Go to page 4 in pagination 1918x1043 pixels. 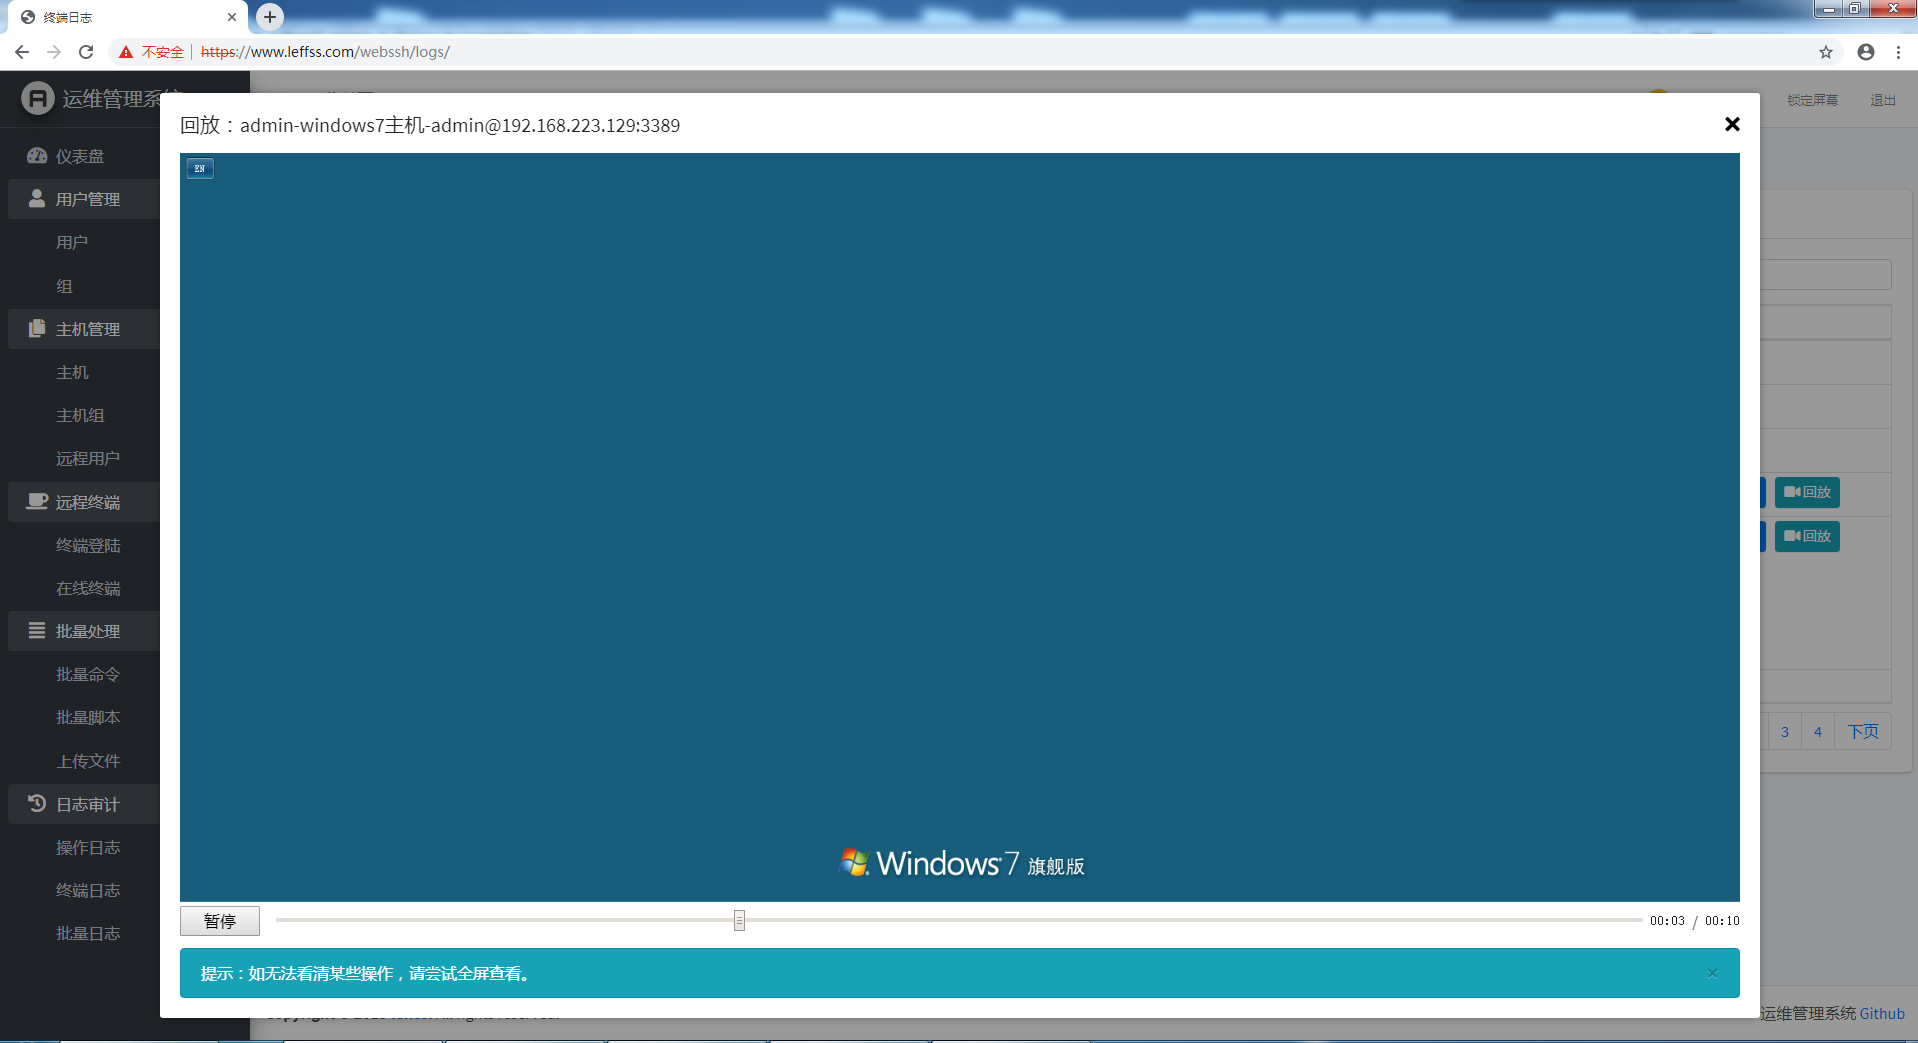click(1818, 732)
